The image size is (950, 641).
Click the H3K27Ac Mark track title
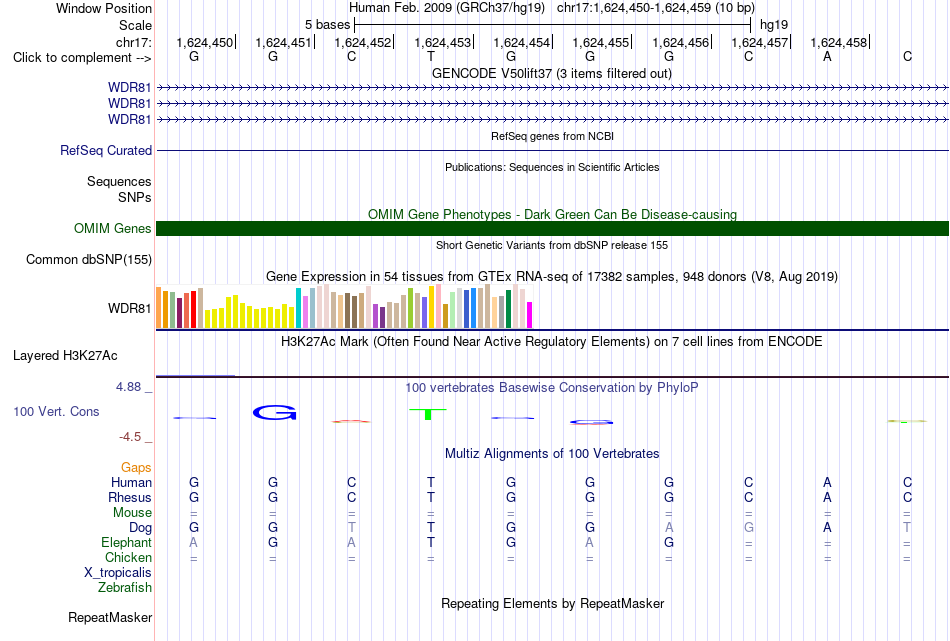tap(552, 341)
